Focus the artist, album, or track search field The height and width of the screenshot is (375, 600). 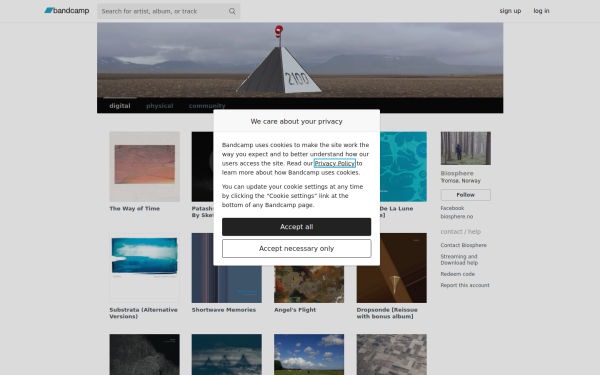click(x=168, y=11)
